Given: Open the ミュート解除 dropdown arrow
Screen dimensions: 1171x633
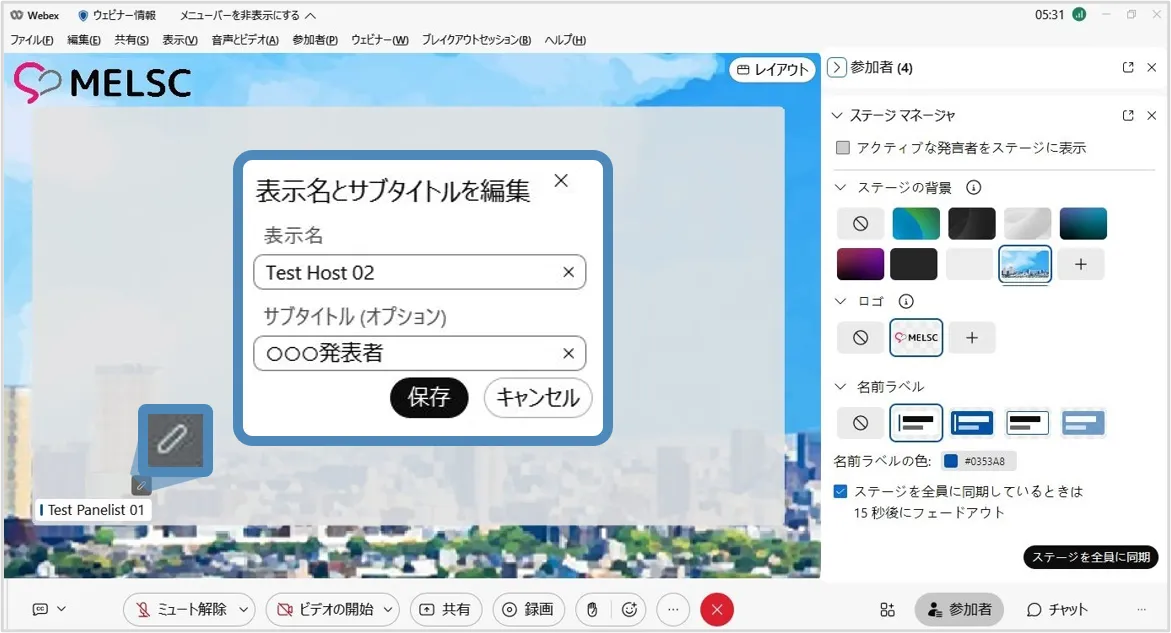Looking at the screenshot, I should pos(243,609).
